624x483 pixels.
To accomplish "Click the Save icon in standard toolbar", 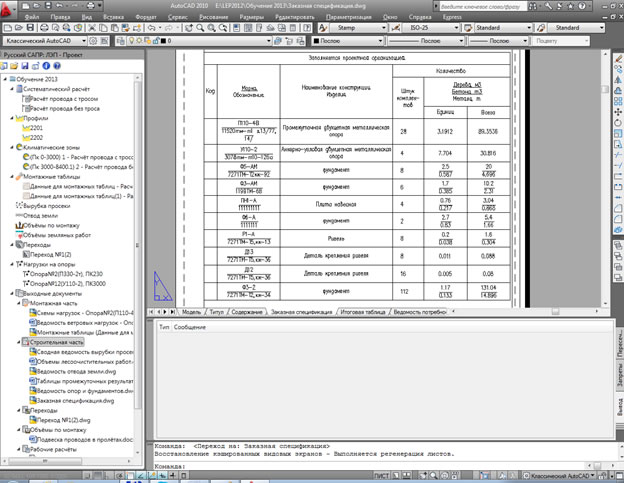I will tap(30, 28).
